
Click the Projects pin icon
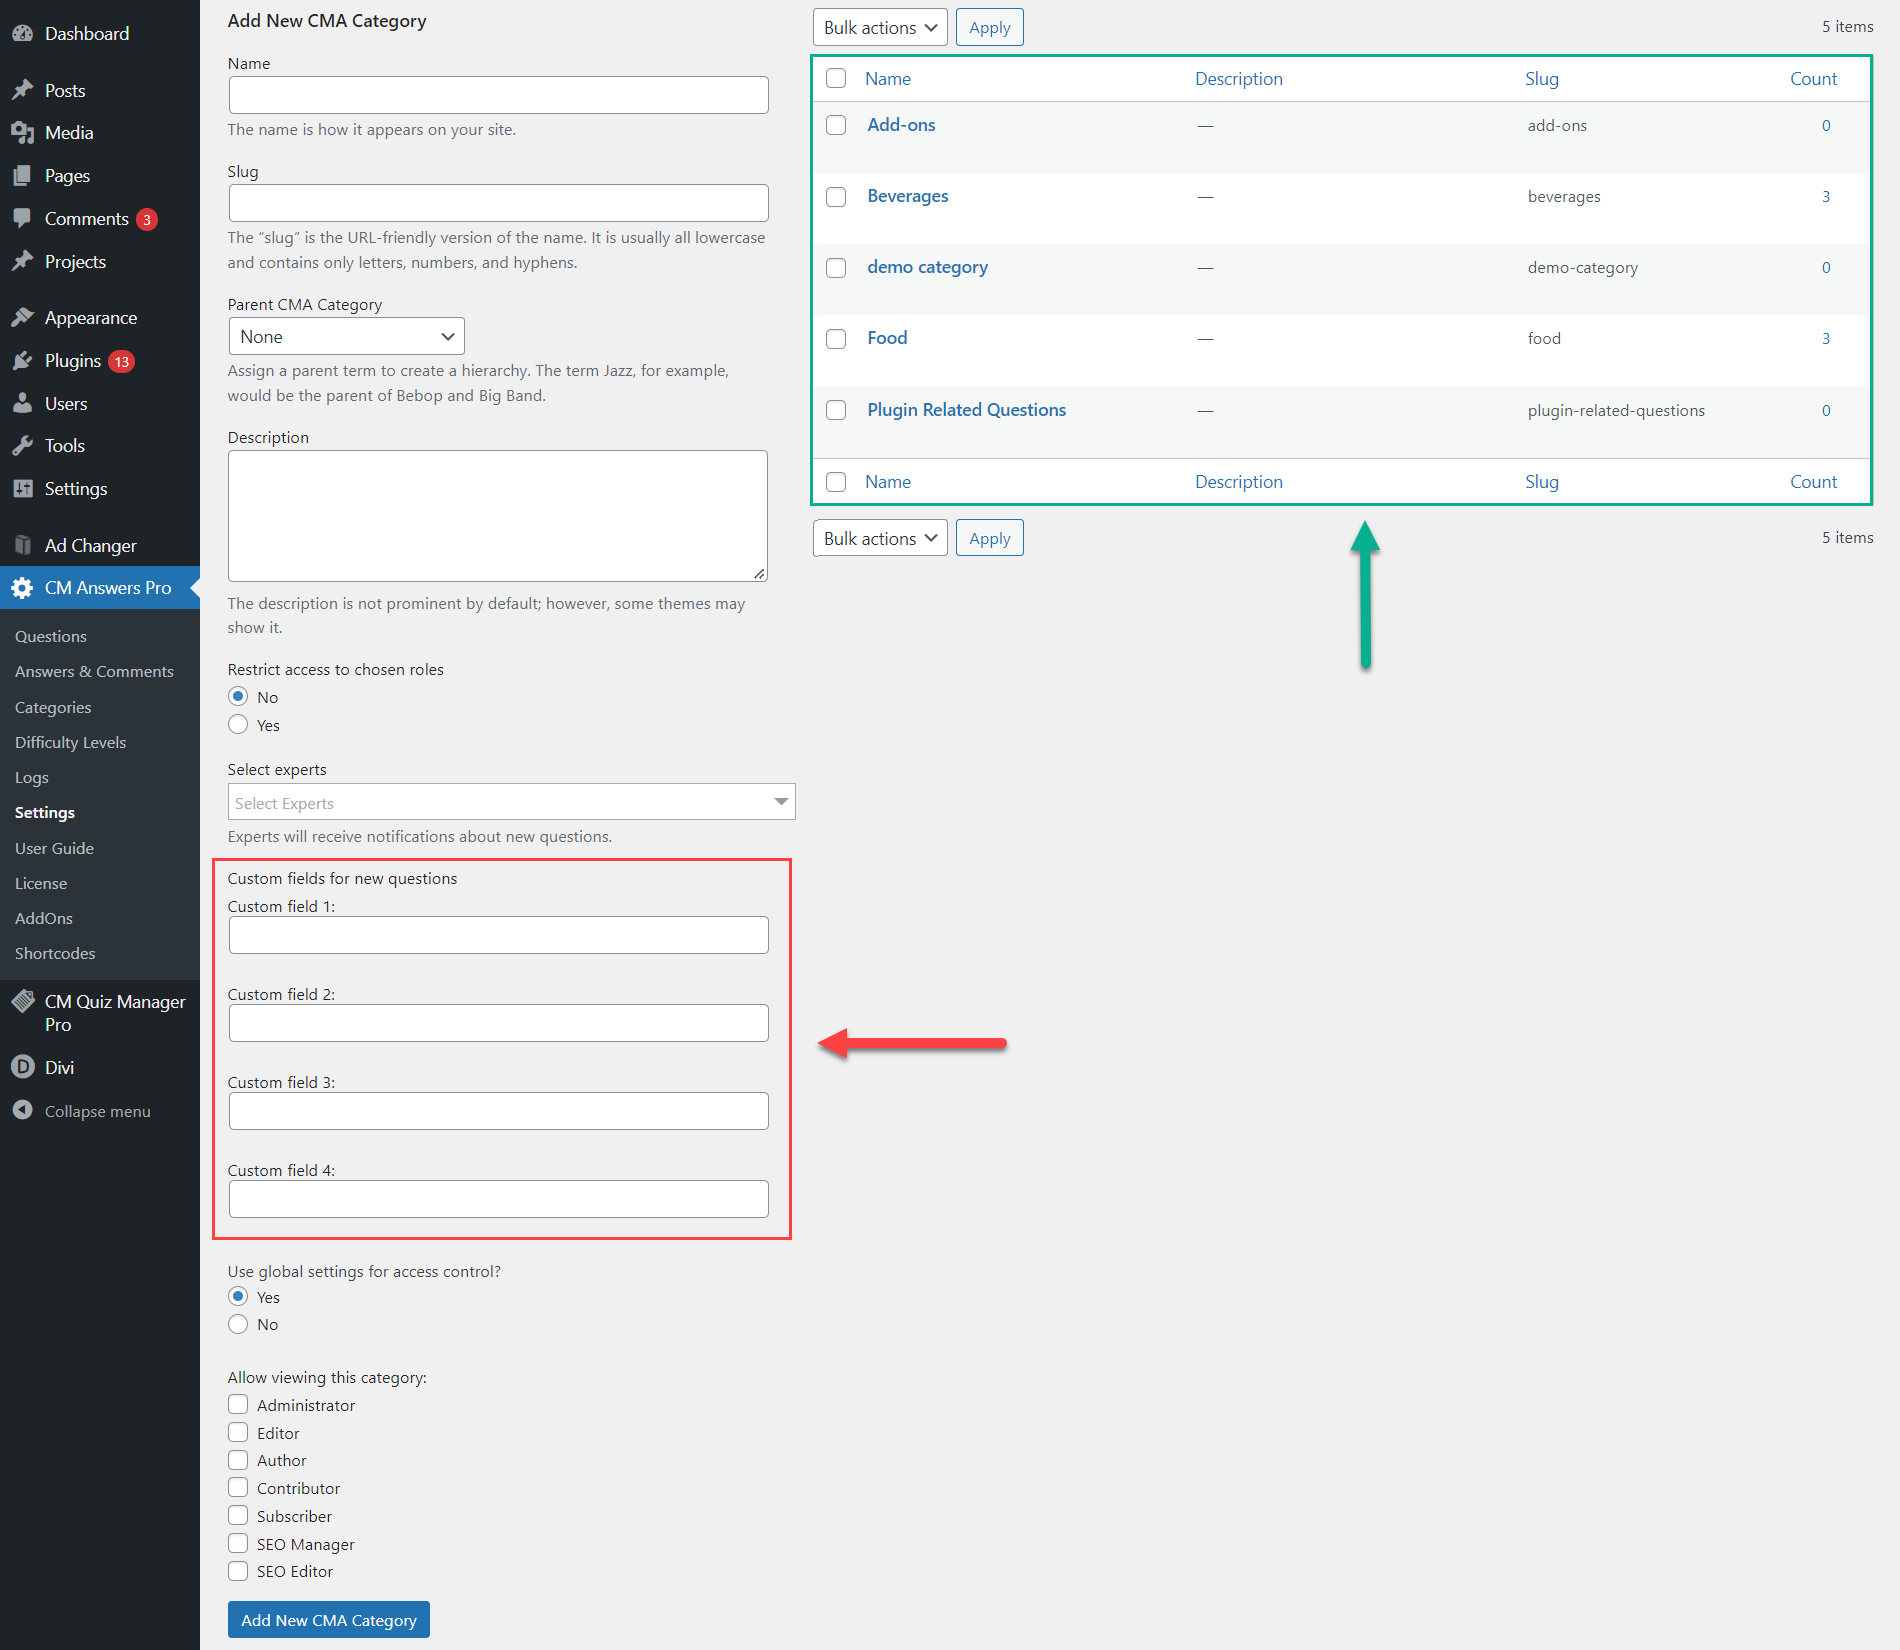(23, 261)
